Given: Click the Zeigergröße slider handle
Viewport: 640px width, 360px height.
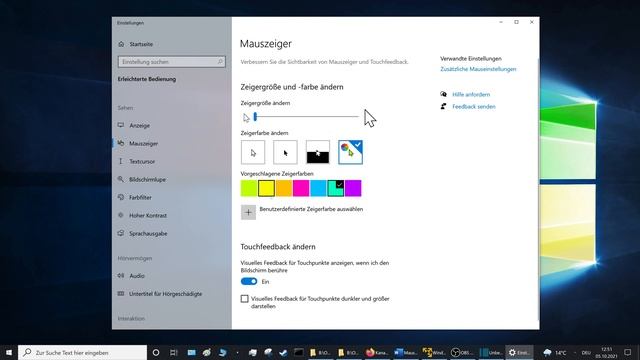Looking at the screenshot, I should pyautogui.click(x=255, y=117).
